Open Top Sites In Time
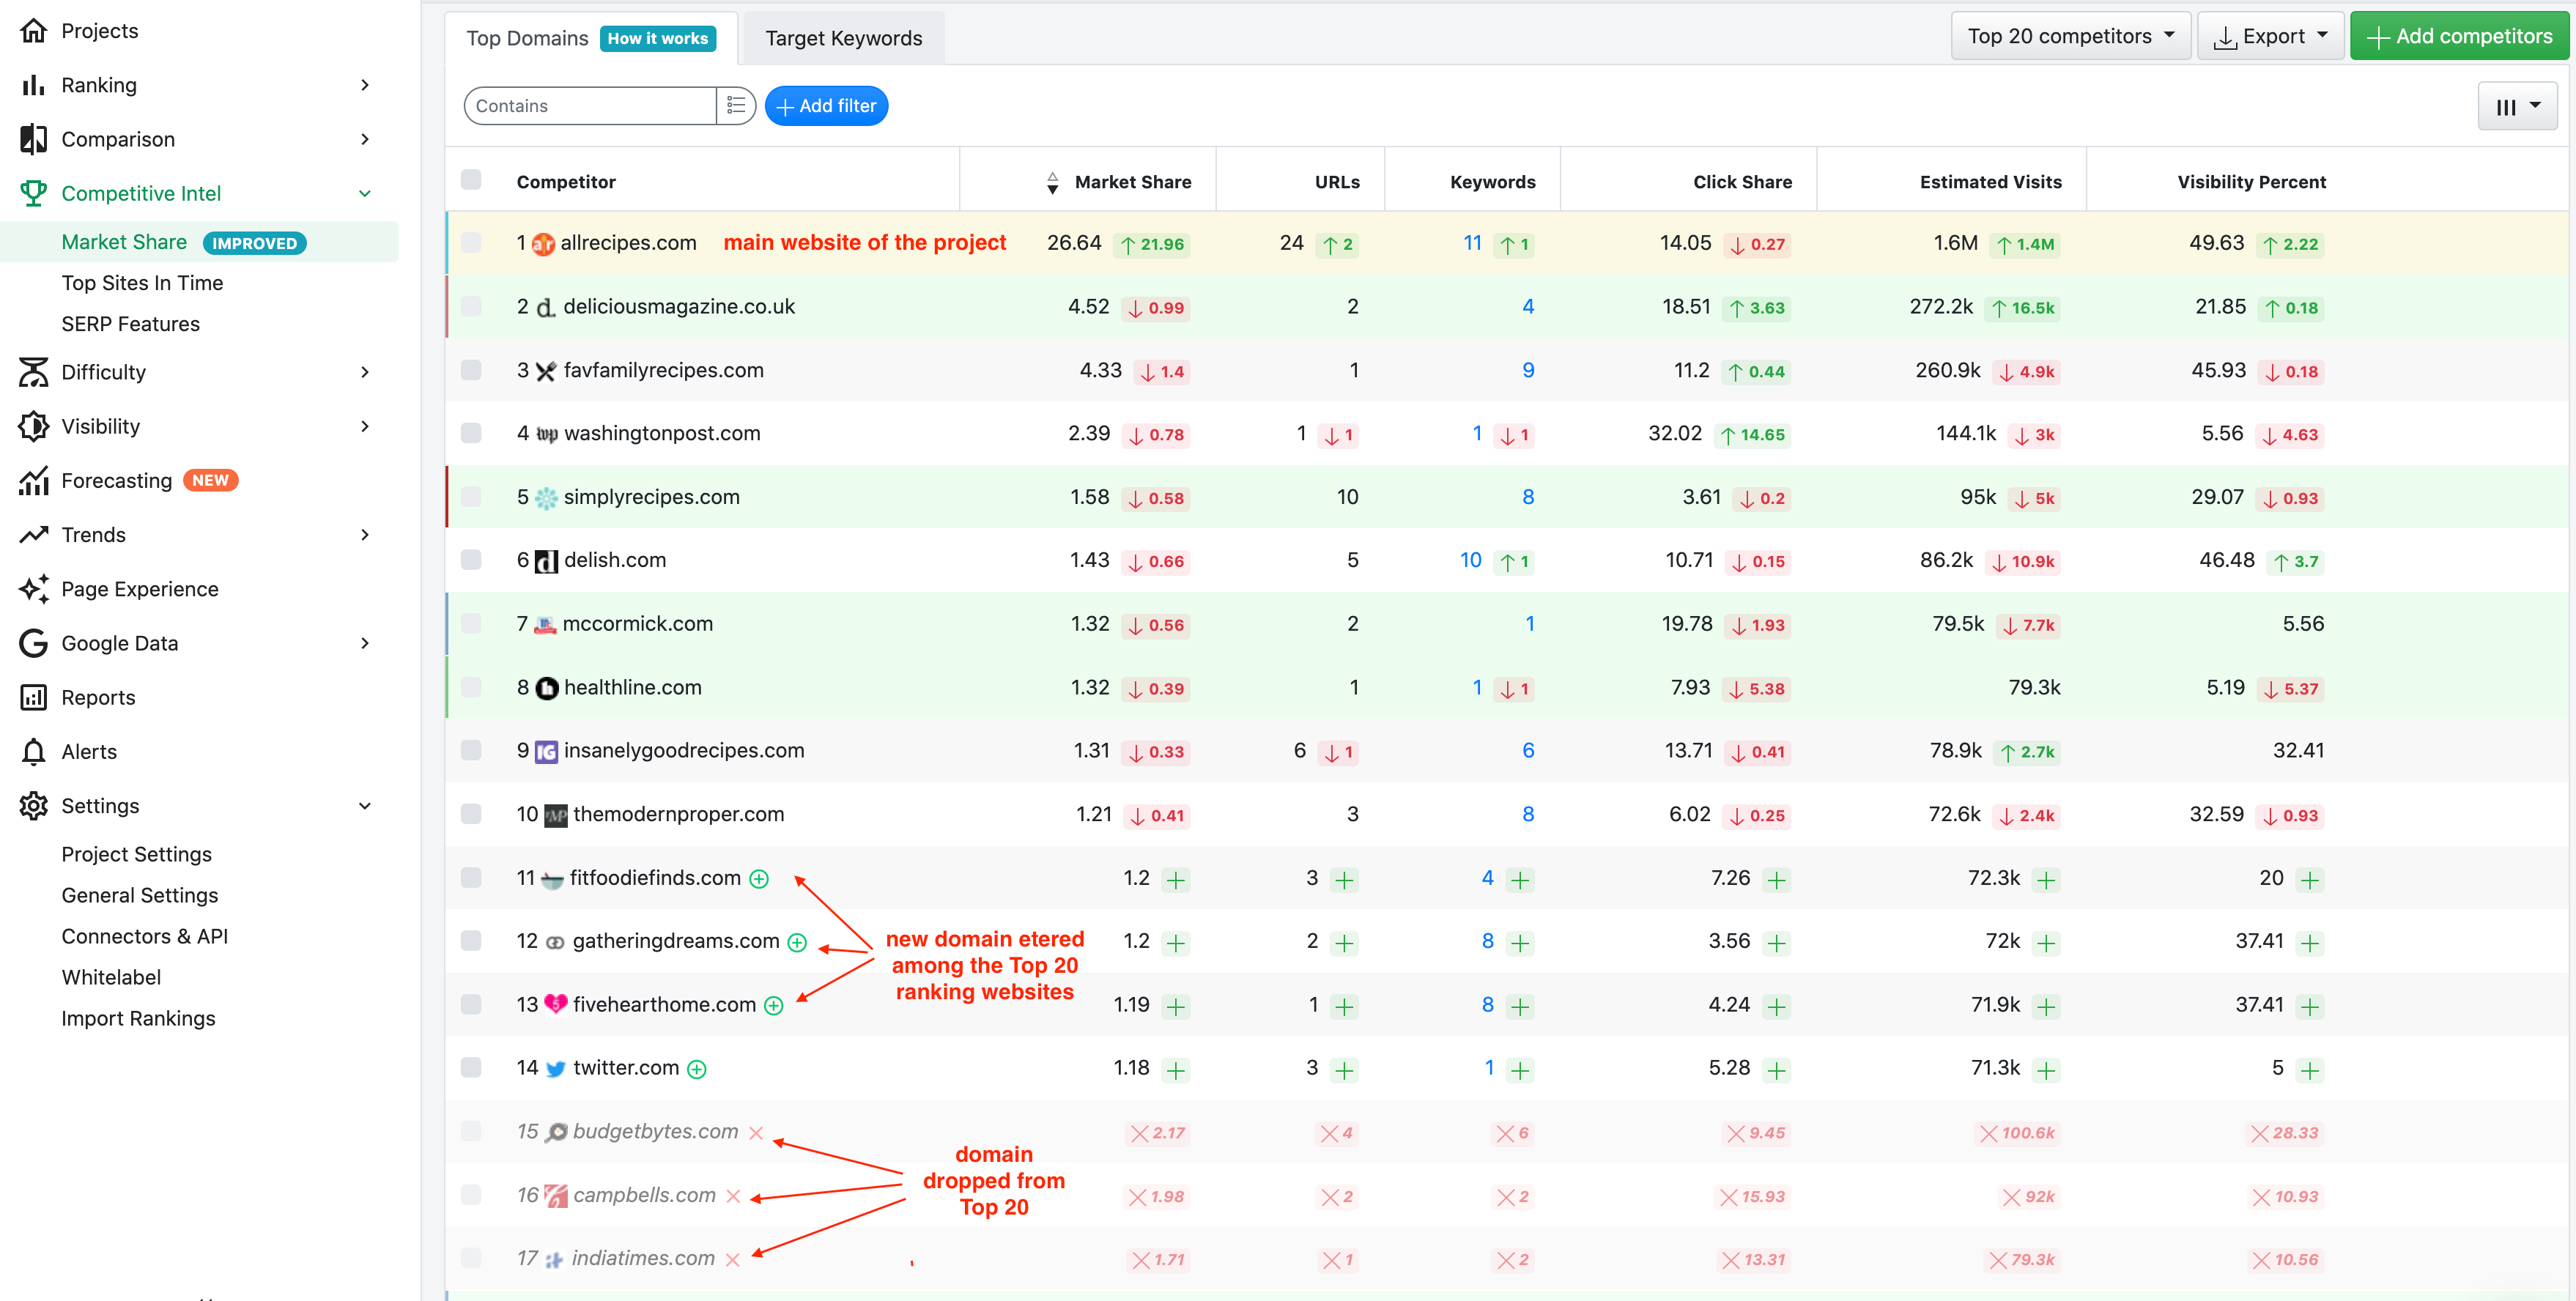This screenshot has width=2576, height=1301. 142,283
